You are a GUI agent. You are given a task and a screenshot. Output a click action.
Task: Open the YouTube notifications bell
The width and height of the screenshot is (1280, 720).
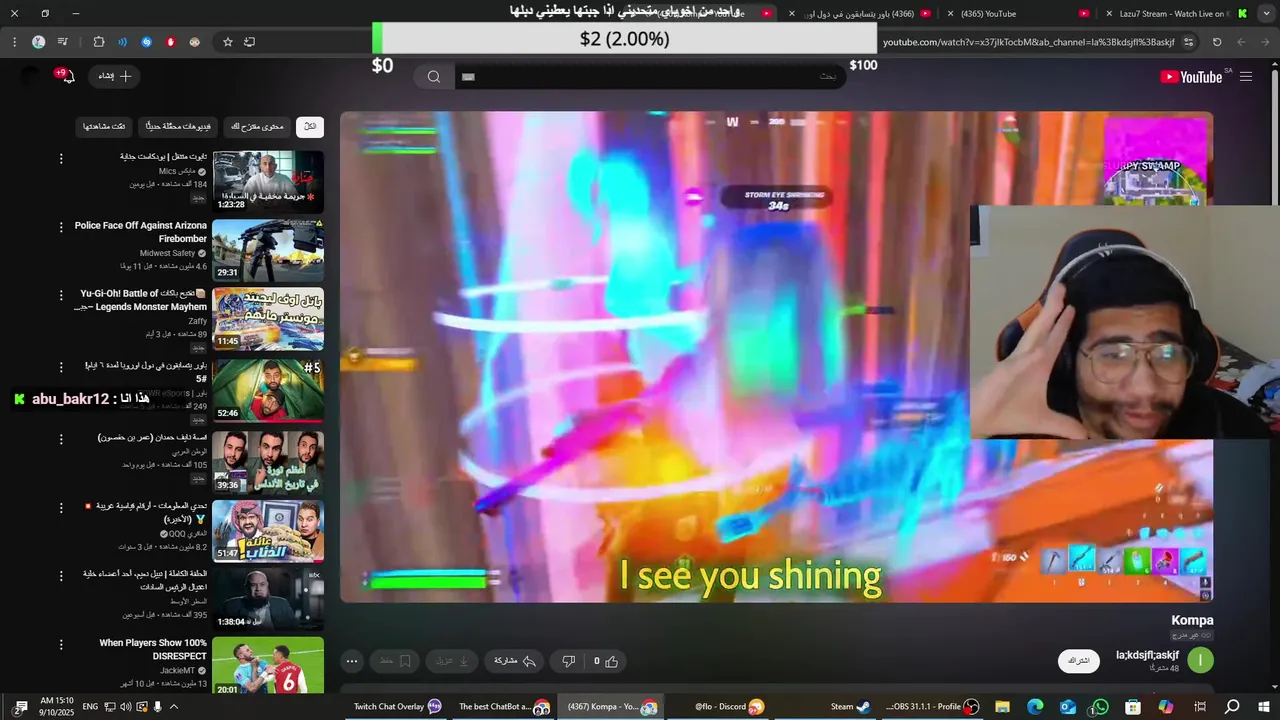(67, 76)
